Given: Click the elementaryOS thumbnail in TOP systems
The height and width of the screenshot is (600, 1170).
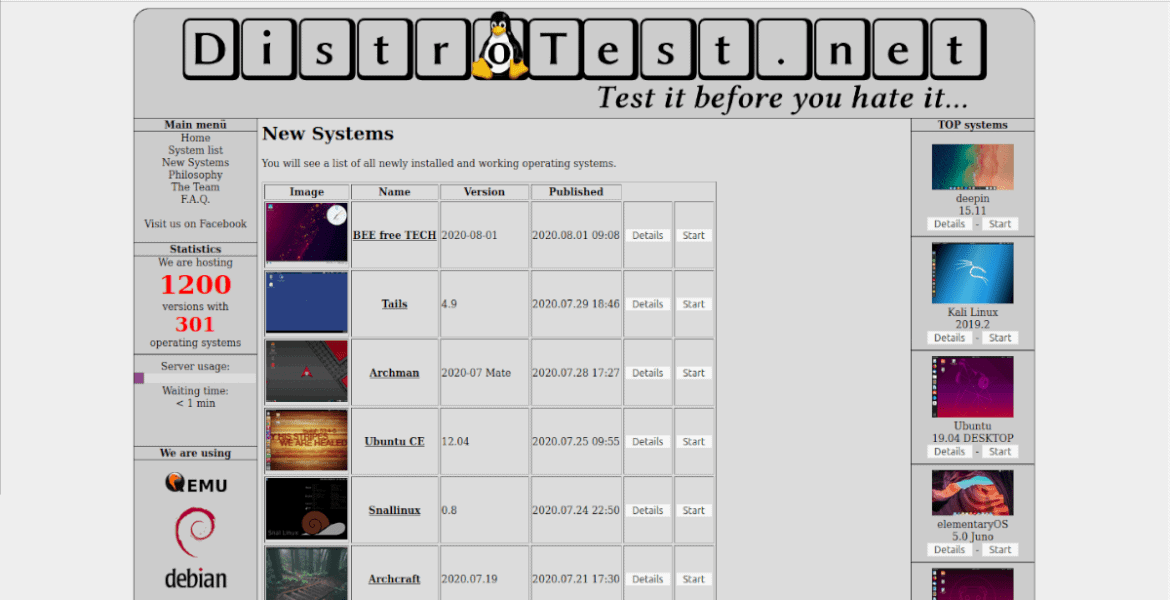Looking at the screenshot, I should click(972, 493).
